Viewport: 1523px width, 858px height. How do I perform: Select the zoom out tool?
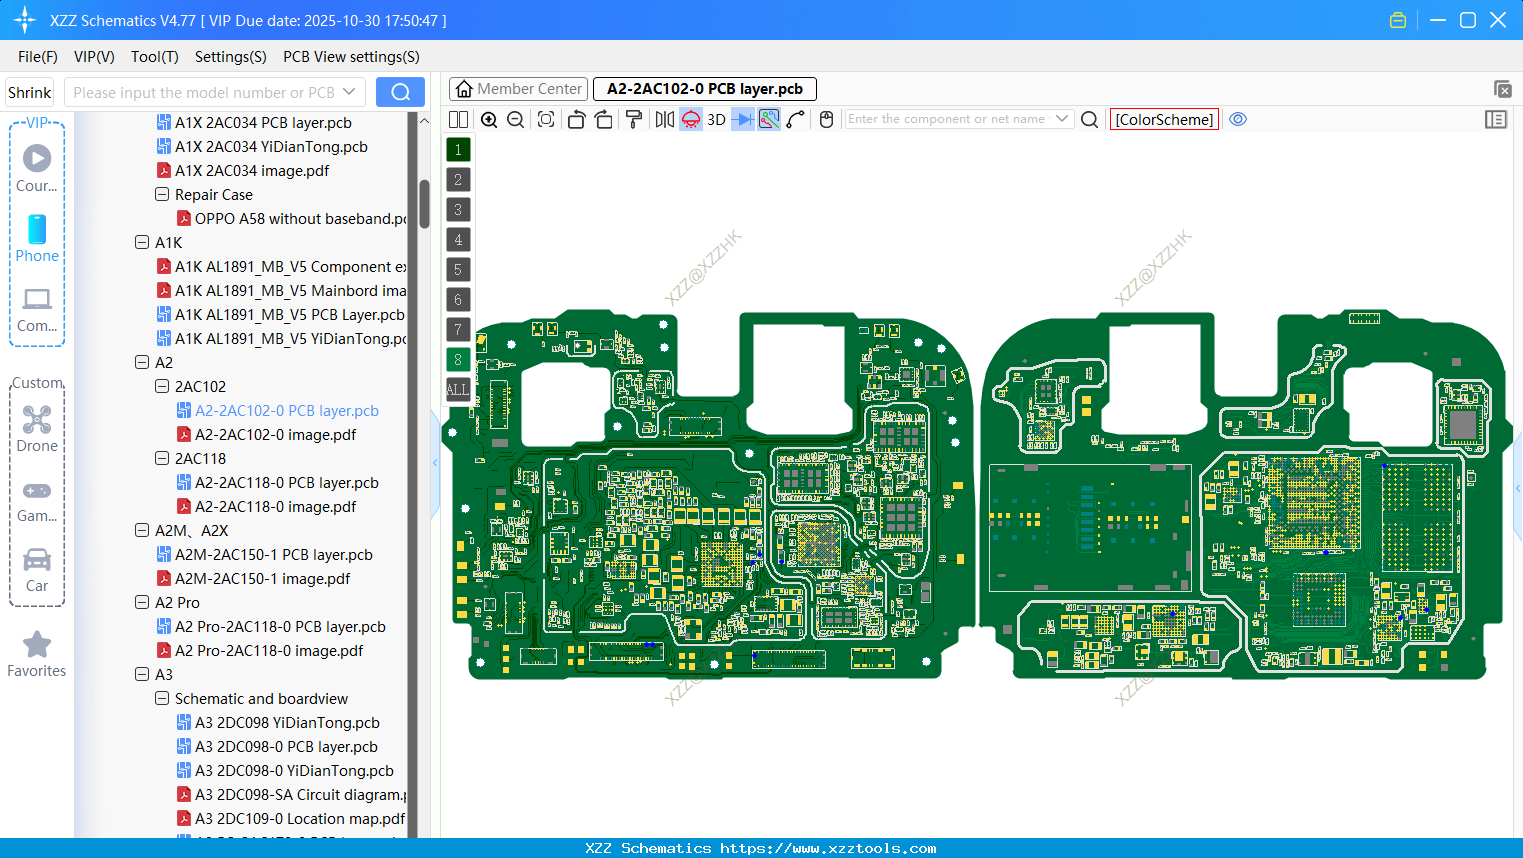(x=514, y=118)
